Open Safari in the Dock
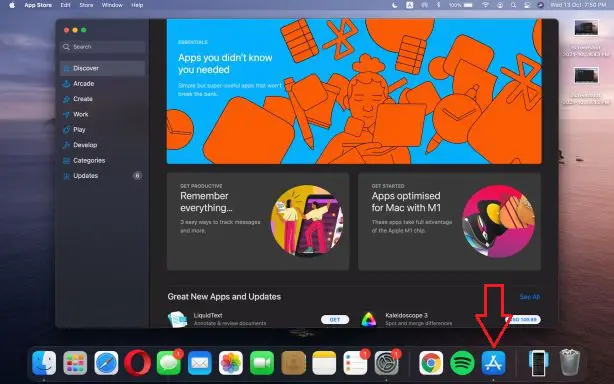Image resolution: width=614 pixels, height=384 pixels. 106,363
